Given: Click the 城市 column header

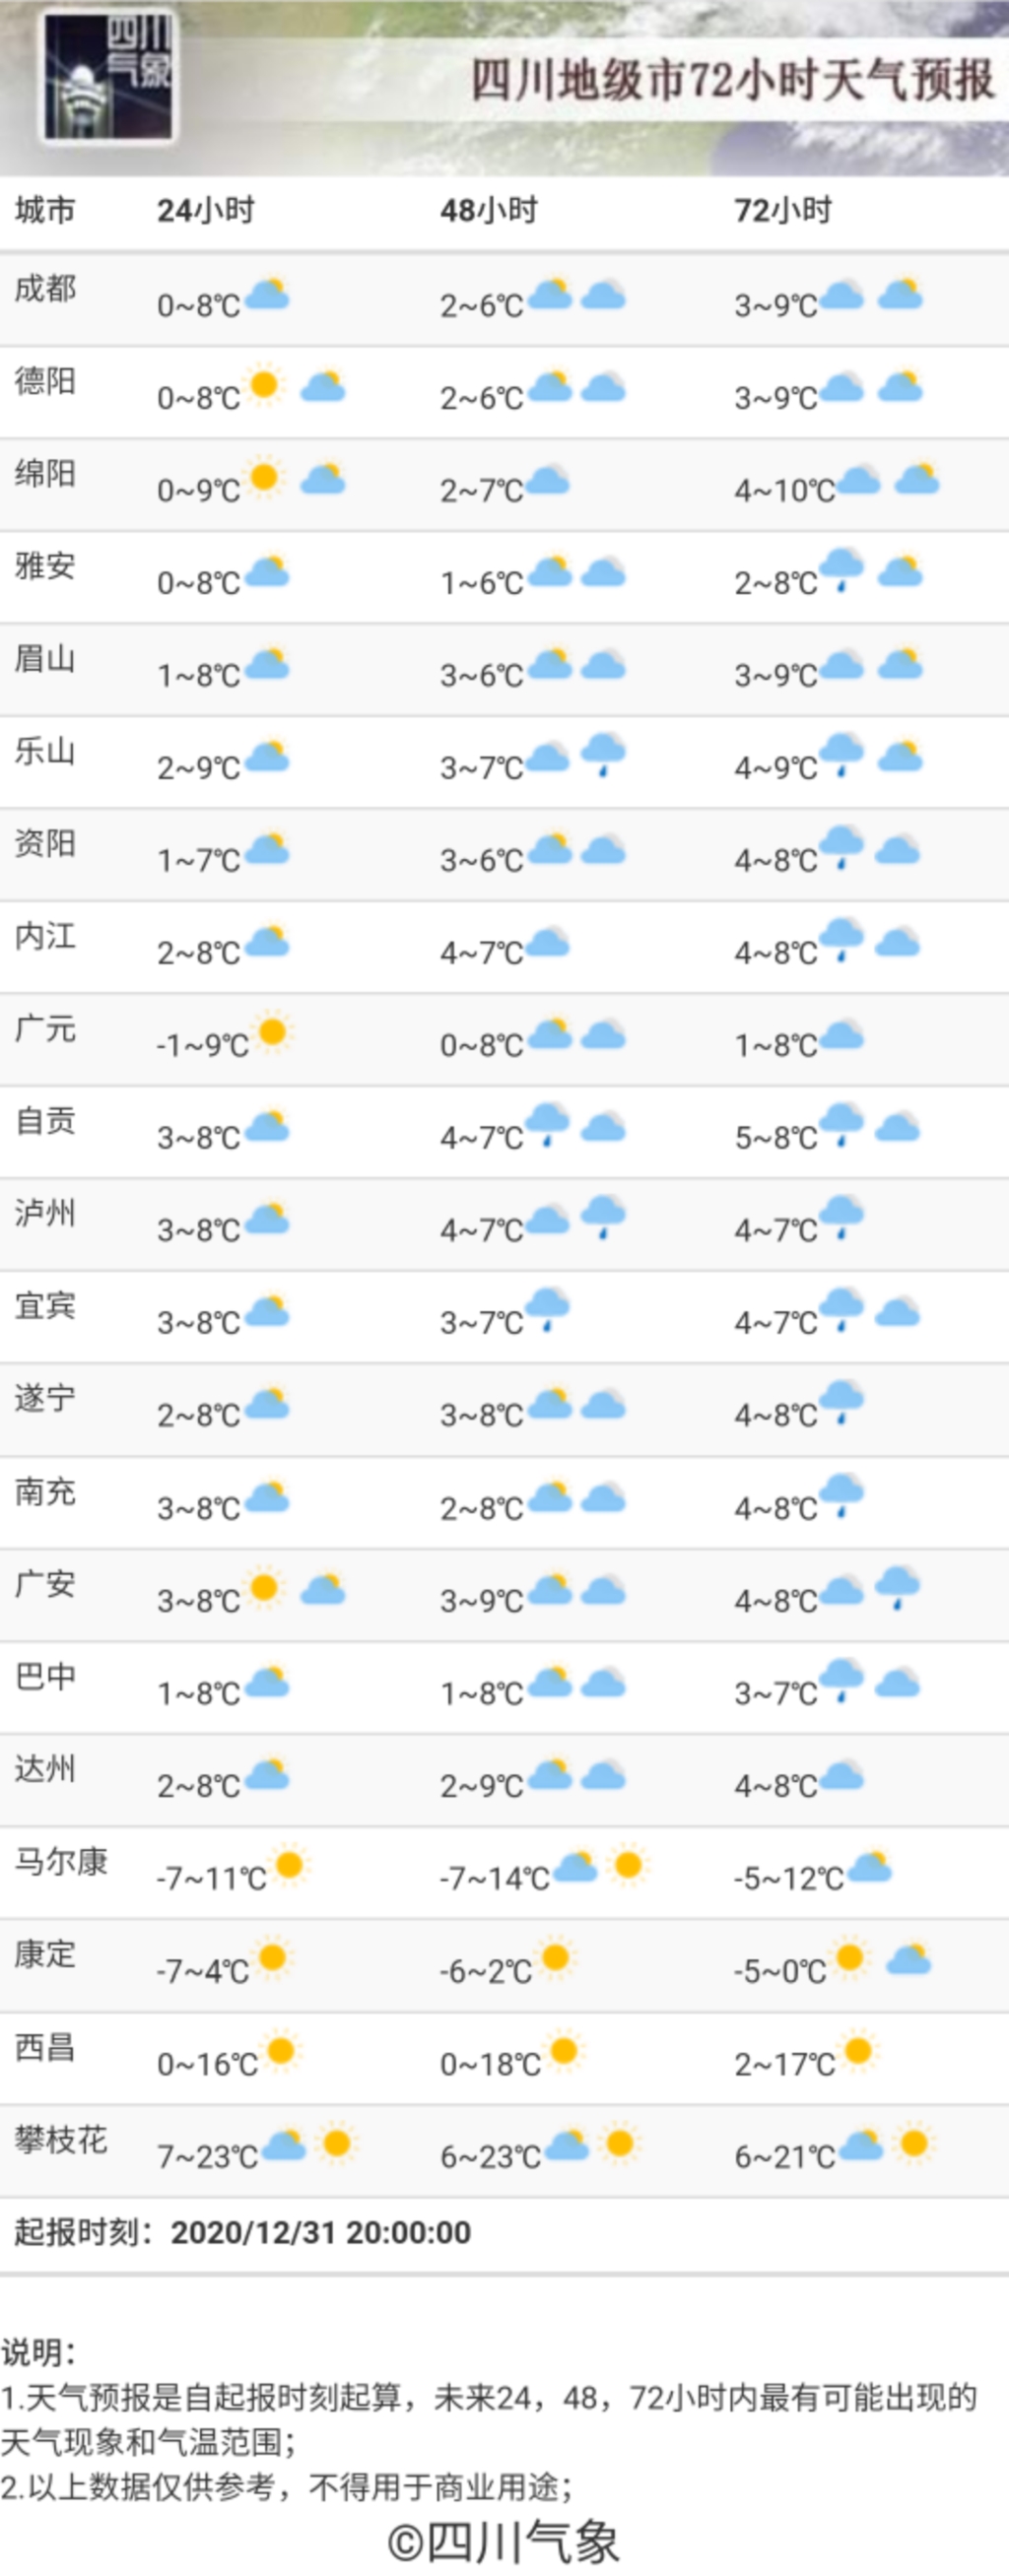Looking at the screenshot, I should (x=45, y=210).
